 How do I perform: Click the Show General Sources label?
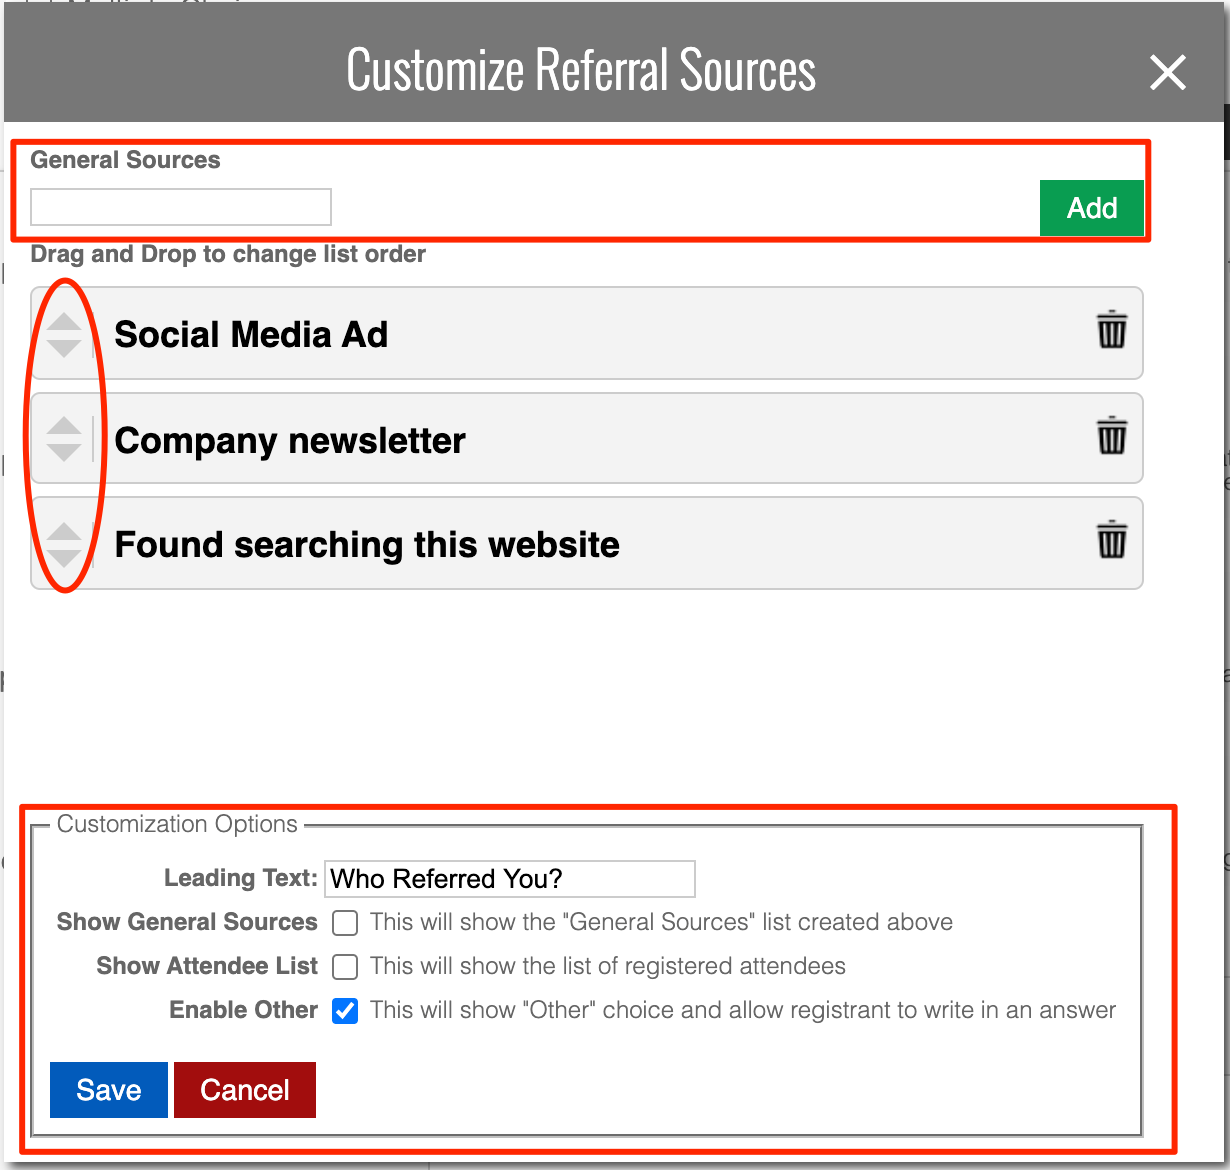pos(187,922)
